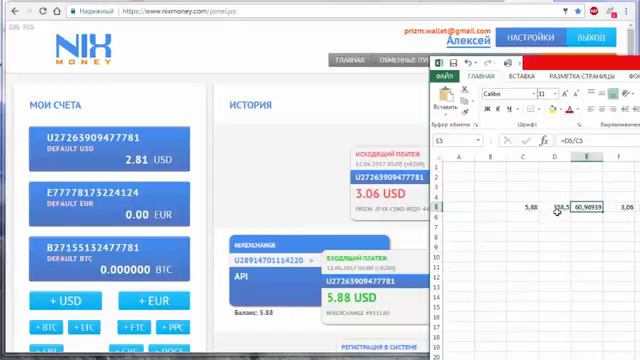The width and height of the screenshot is (640, 360).
Task: Open the ФАЙЛ tab in Excel
Action: 444,76
